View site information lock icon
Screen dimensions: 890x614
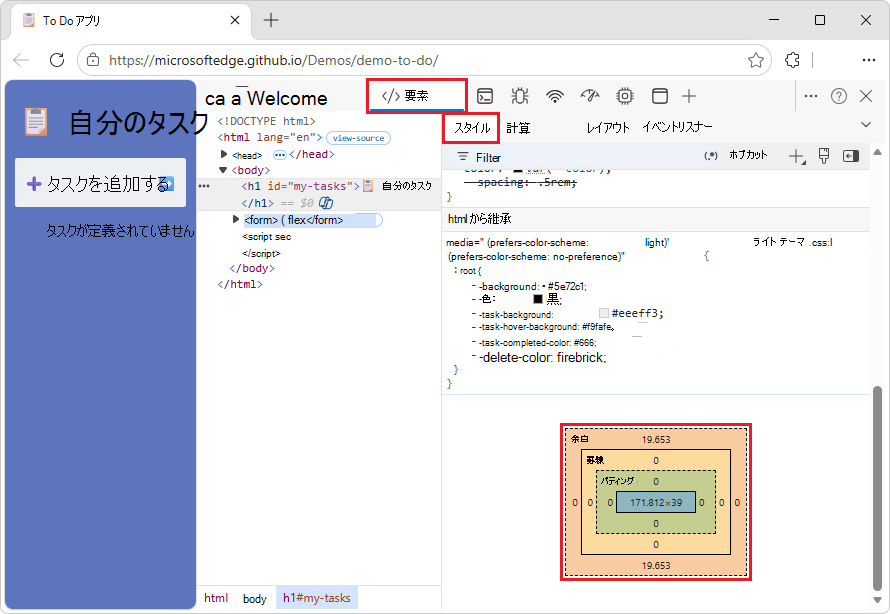(93, 60)
